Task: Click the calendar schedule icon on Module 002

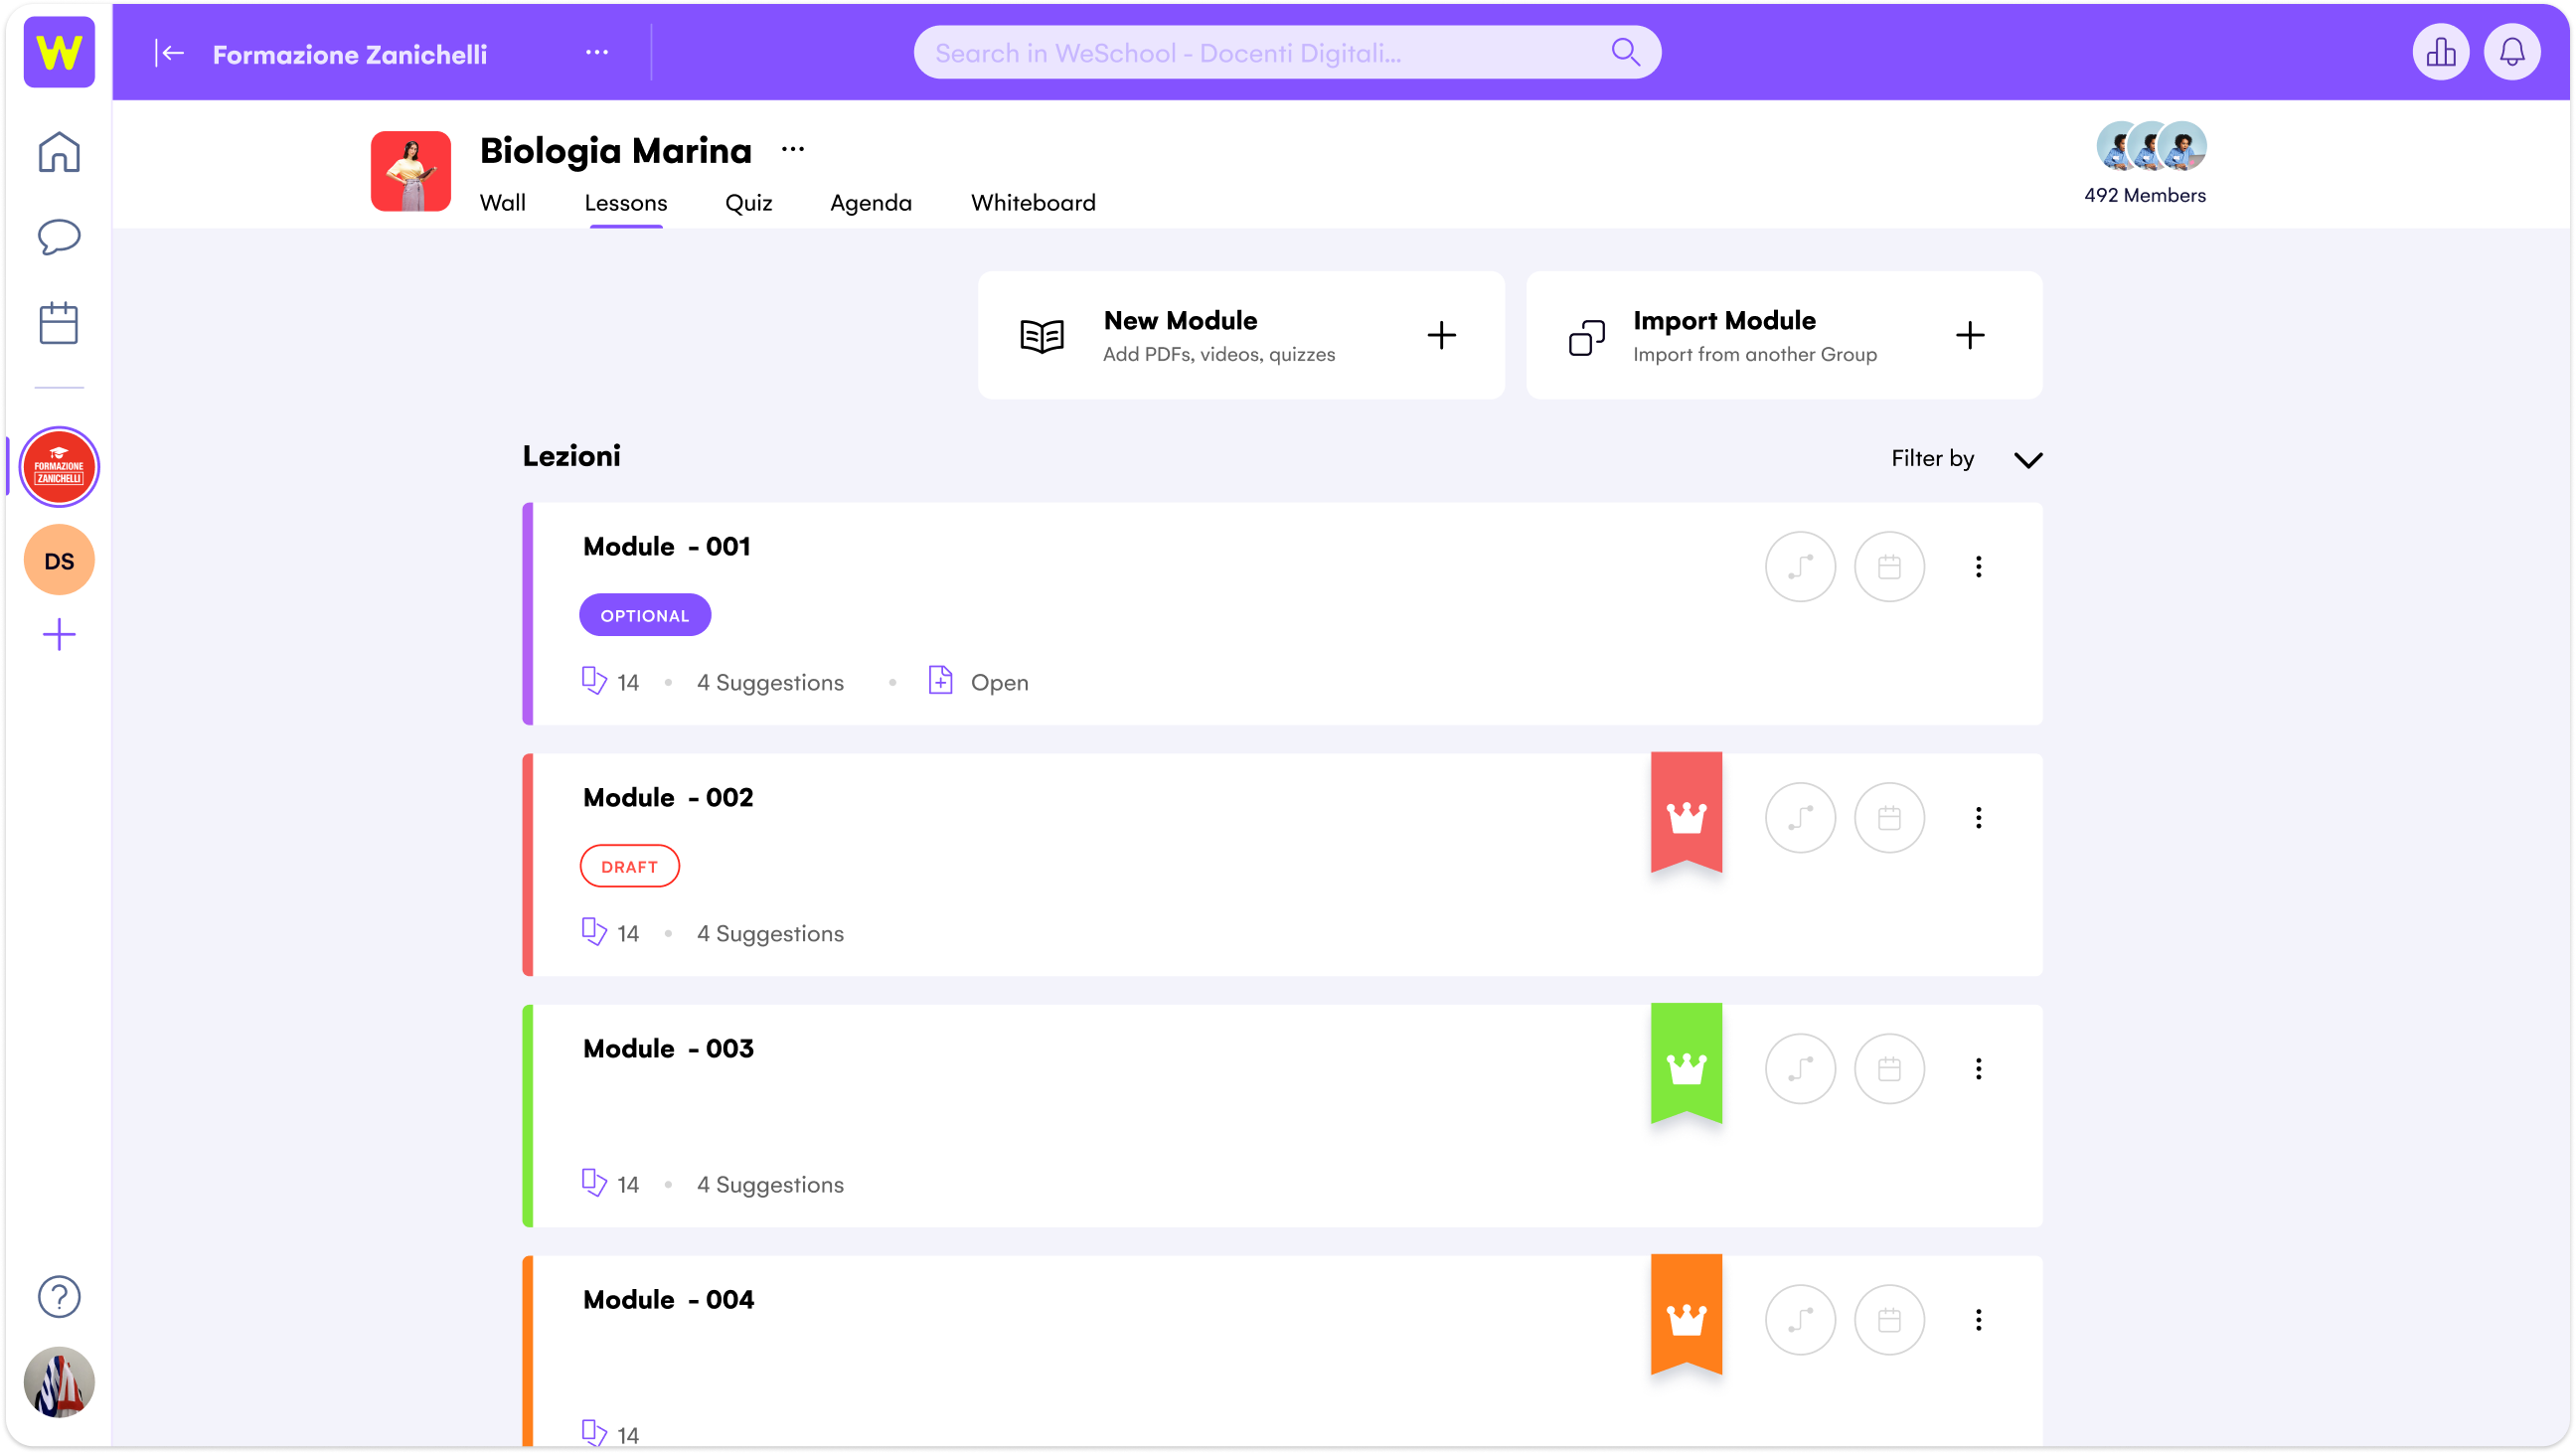Action: [x=1889, y=818]
